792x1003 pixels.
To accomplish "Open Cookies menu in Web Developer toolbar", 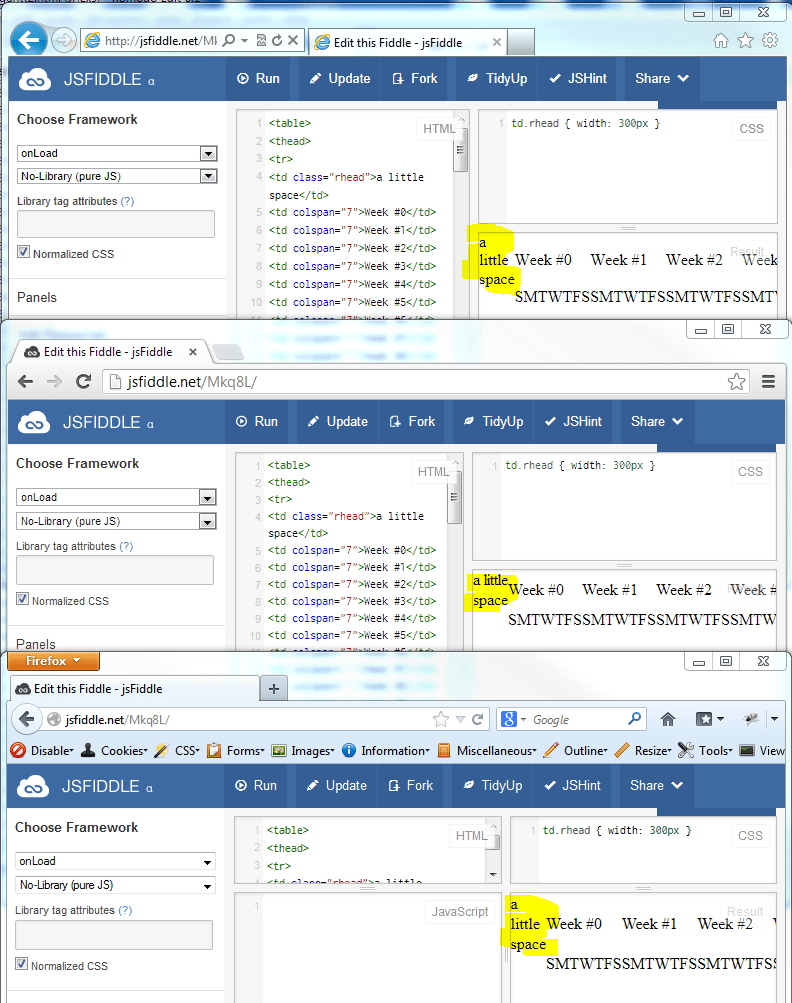I will [115, 750].
